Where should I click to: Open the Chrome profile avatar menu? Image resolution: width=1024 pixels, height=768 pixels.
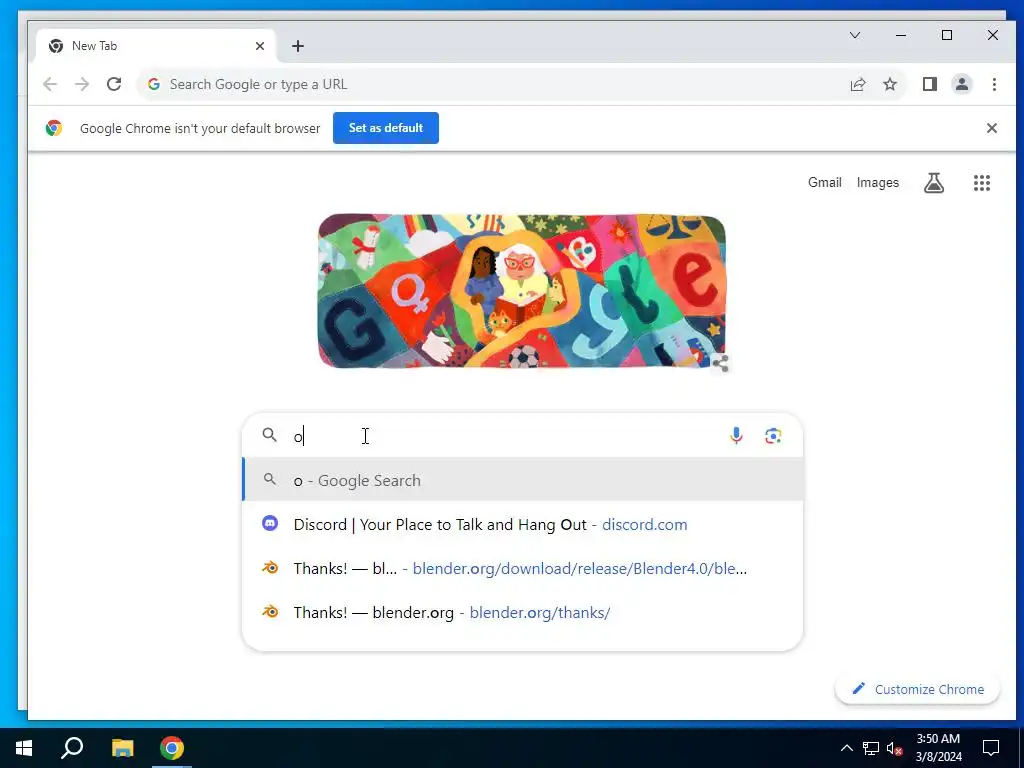[962, 84]
